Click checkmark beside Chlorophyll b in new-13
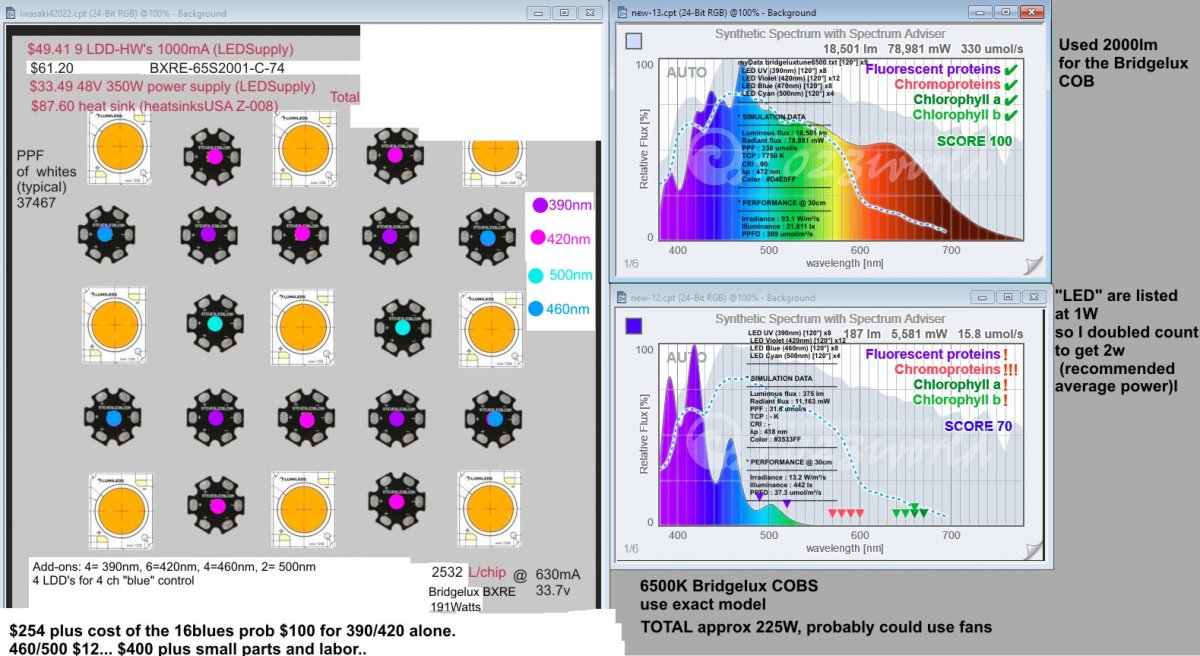1200x656 pixels. point(1011,115)
